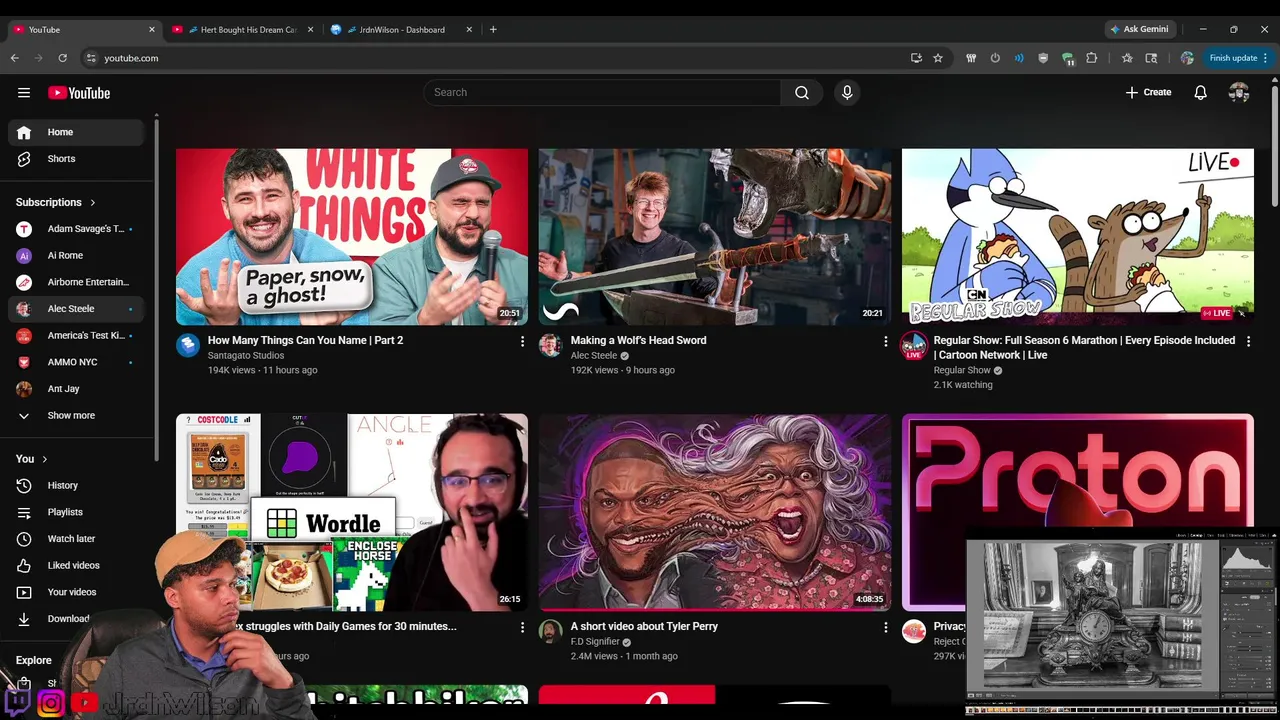
Task: Expand the Subscriptions section header
Action: pyautogui.click(x=56, y=202)
